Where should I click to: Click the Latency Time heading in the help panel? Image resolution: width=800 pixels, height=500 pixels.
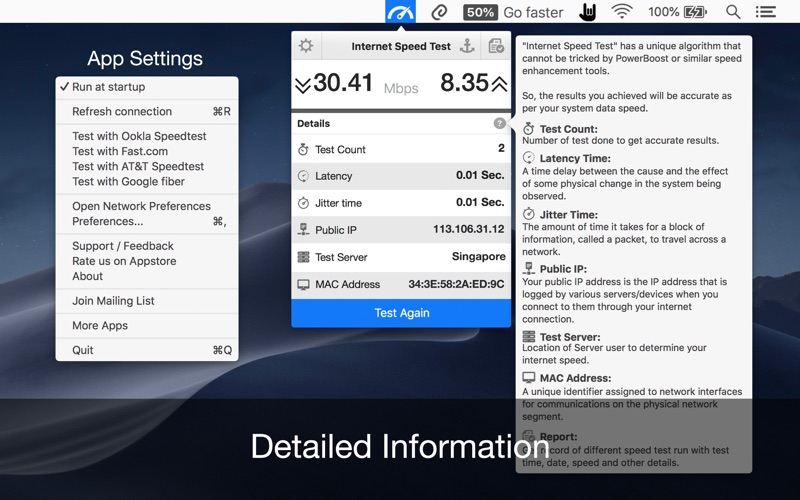click(x=575, y=158)
